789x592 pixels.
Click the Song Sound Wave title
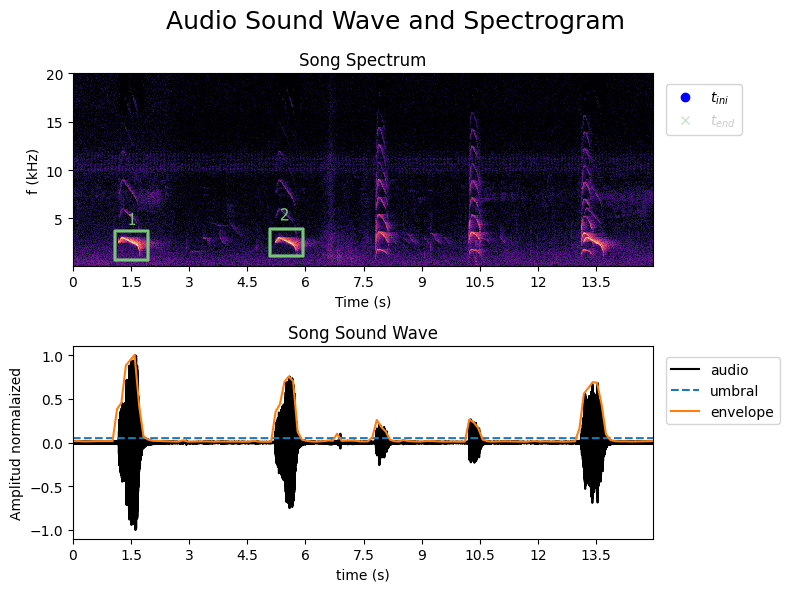(x=362, y=333)
